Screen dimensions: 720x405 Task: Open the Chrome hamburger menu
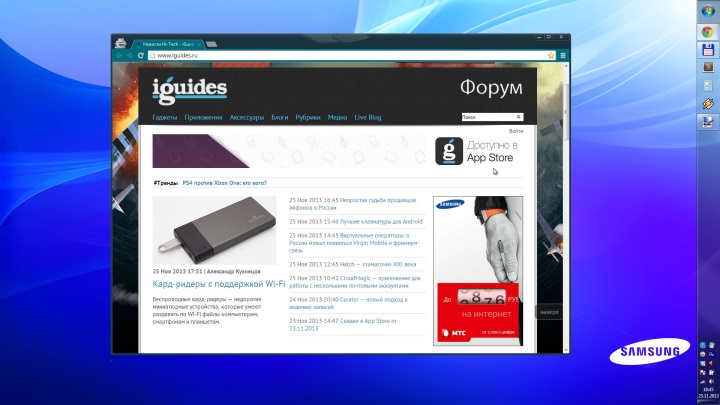click(563, 55)
